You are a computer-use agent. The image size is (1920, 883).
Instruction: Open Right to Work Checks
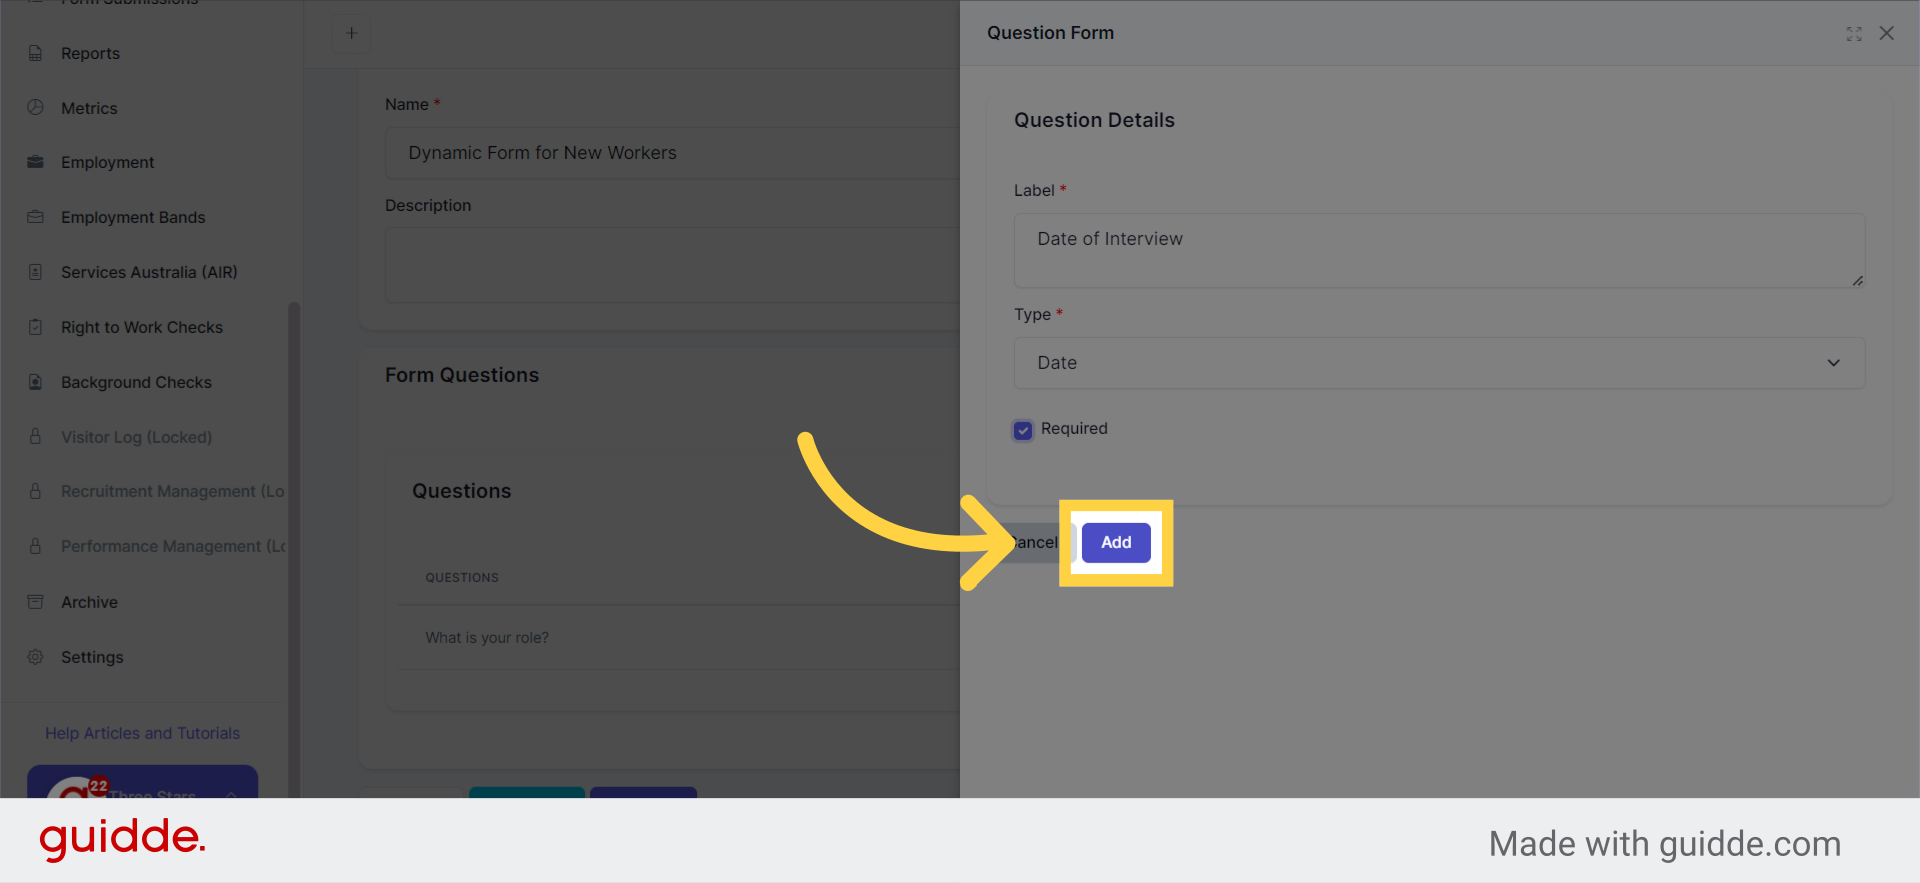[142, 327]
